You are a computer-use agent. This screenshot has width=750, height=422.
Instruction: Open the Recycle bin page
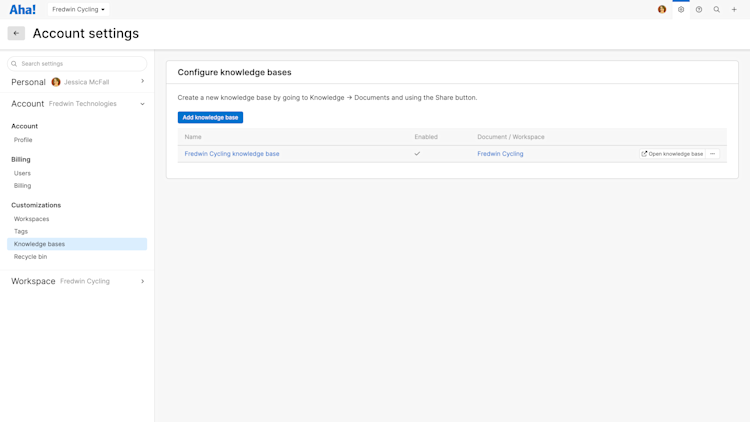coord(30,256)
